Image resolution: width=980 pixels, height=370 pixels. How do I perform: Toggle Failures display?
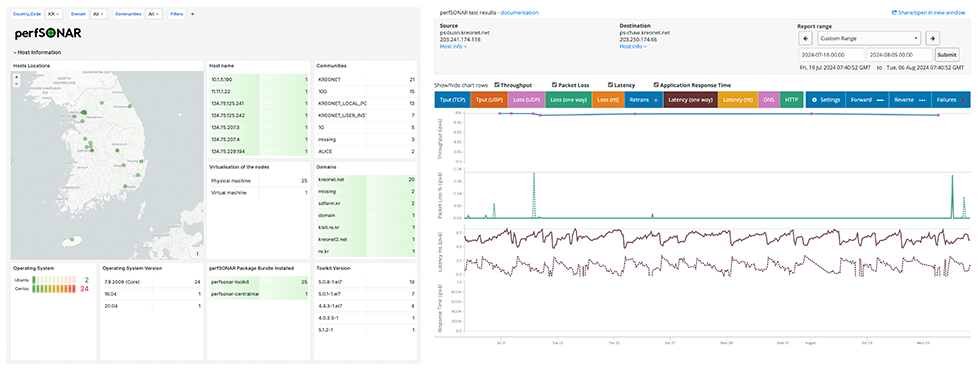click(951, 99)
